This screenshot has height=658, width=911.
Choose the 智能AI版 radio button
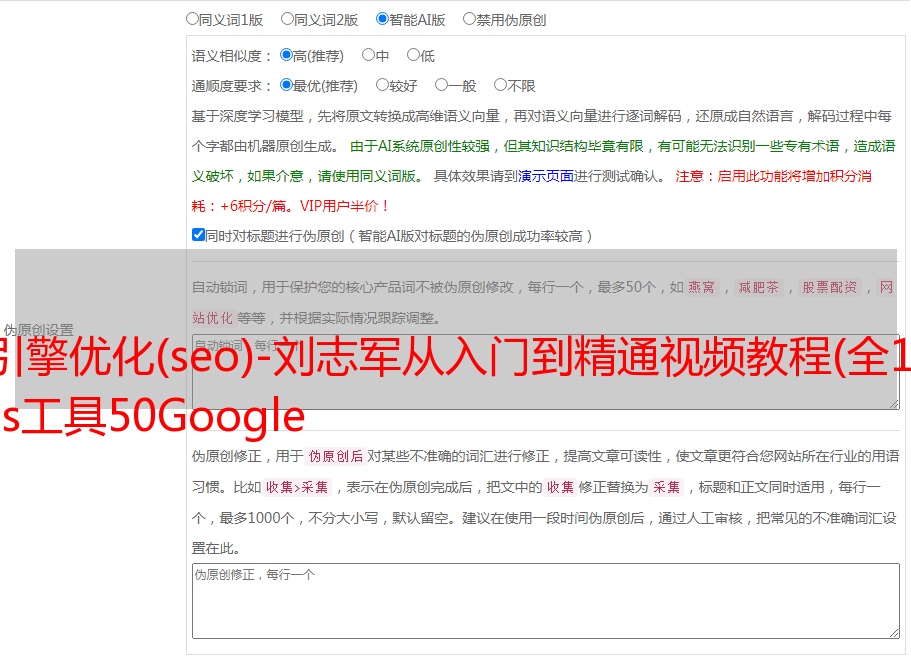point(382,19)
